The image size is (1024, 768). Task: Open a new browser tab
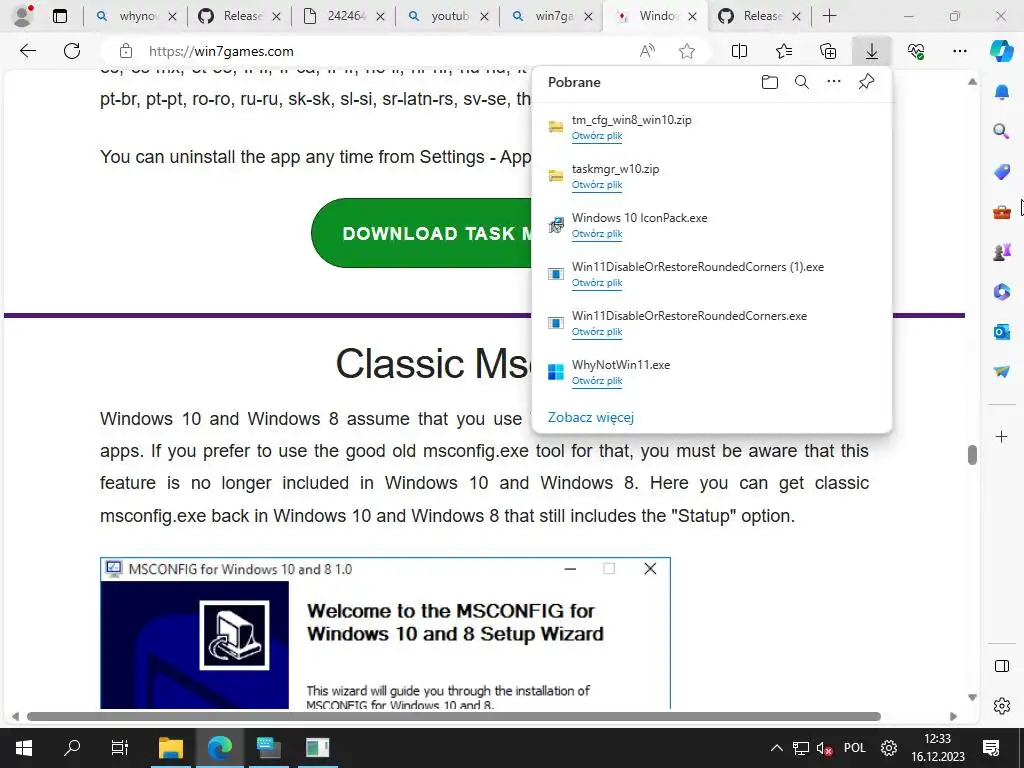[829, 16]
